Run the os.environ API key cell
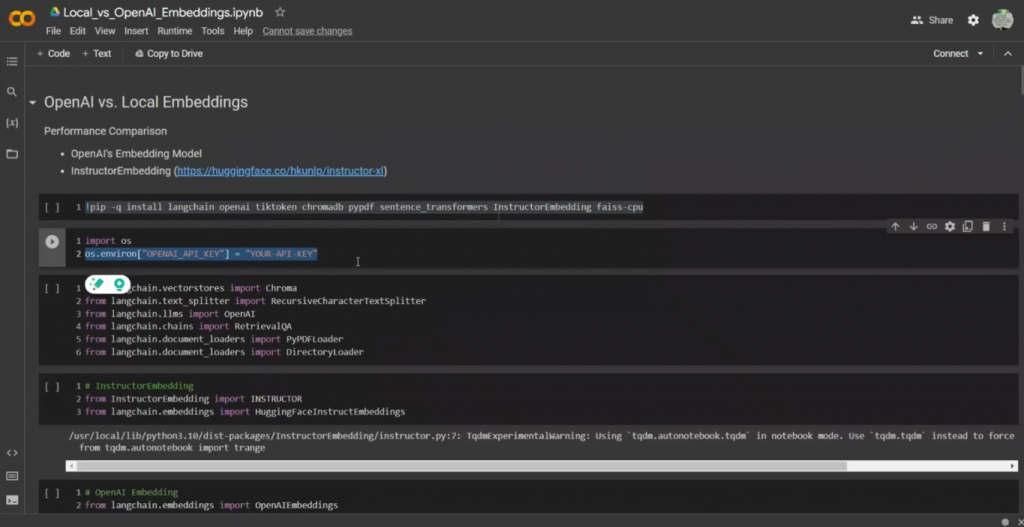 tap(52, 242)
